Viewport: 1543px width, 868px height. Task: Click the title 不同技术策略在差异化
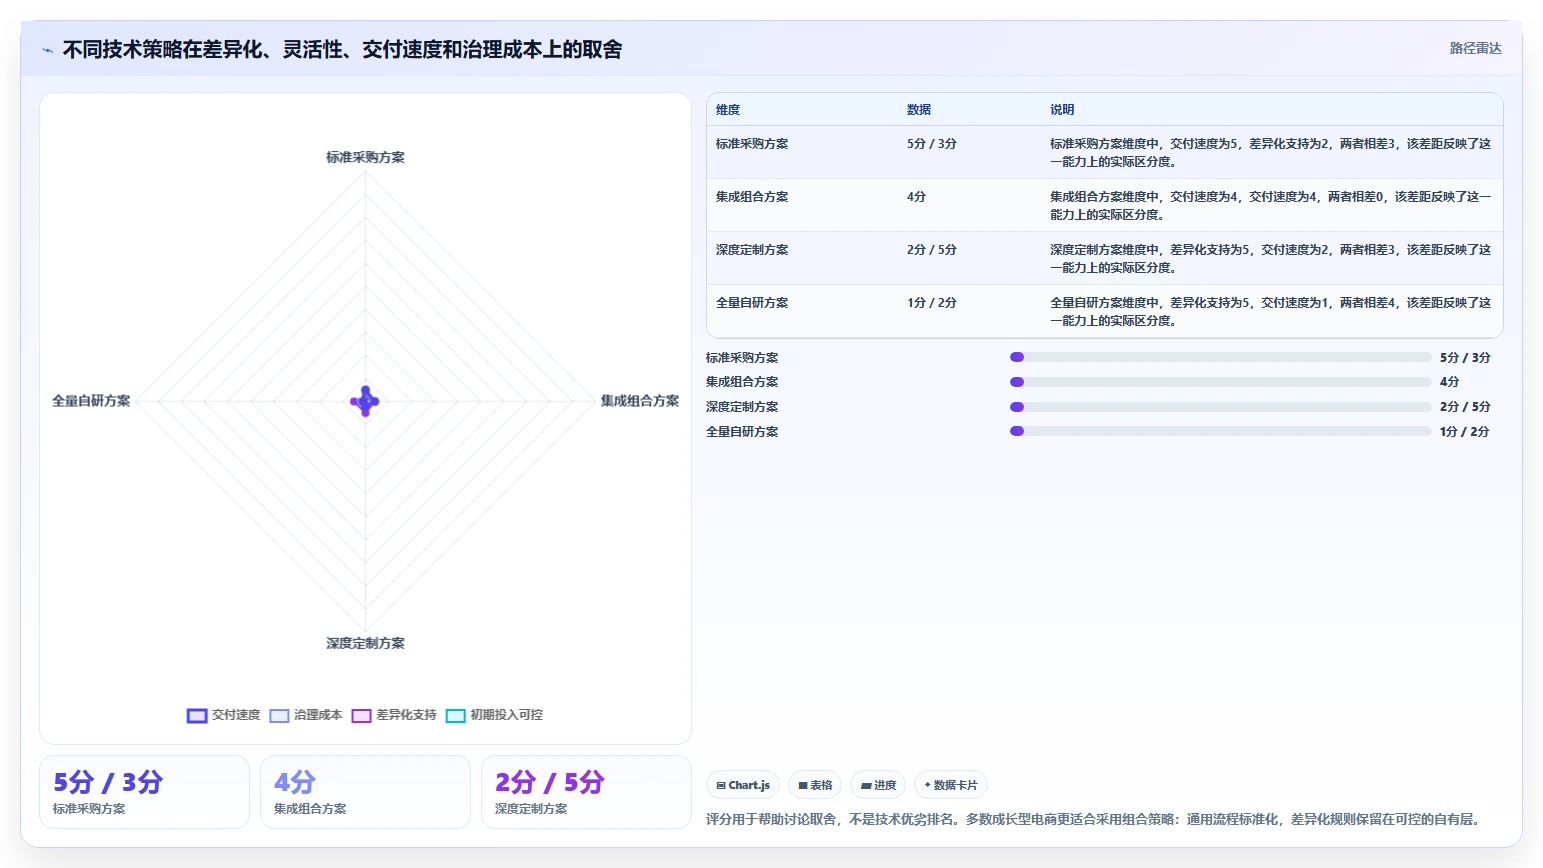(342, 49)
